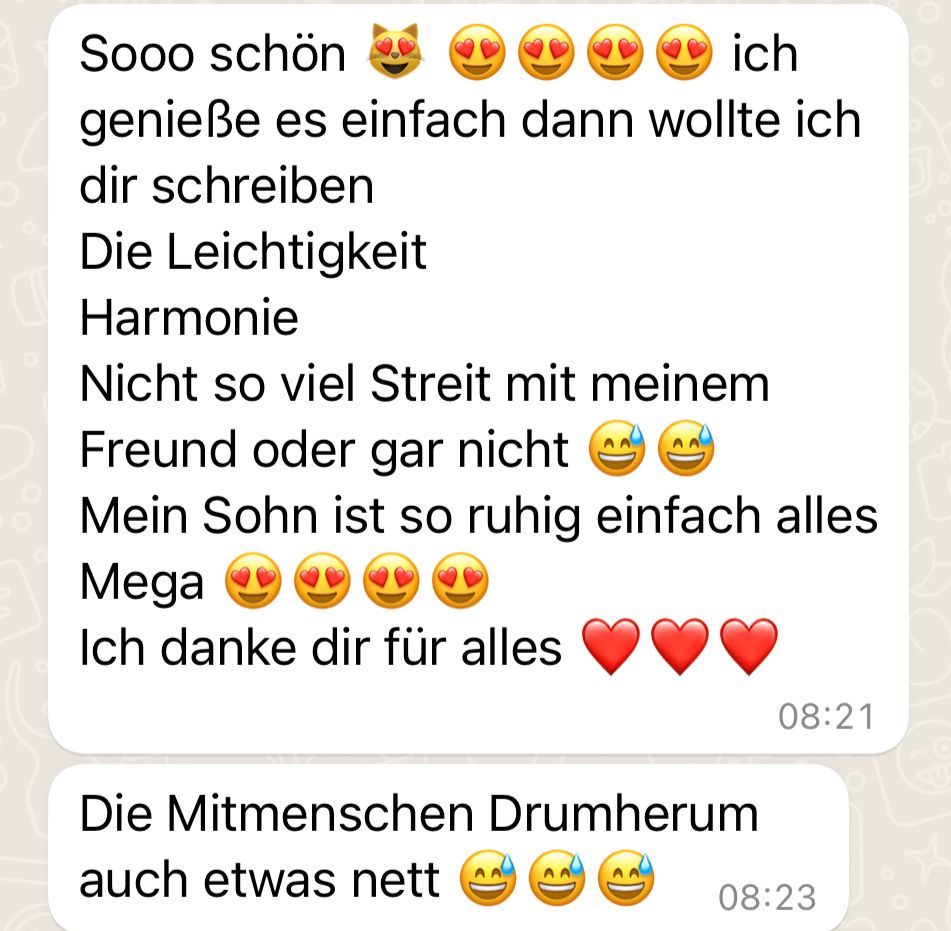Click the last heart-eyes emoji before 'ich'
This screenshot has height=931, width=951.
click(x=685, y=52)
